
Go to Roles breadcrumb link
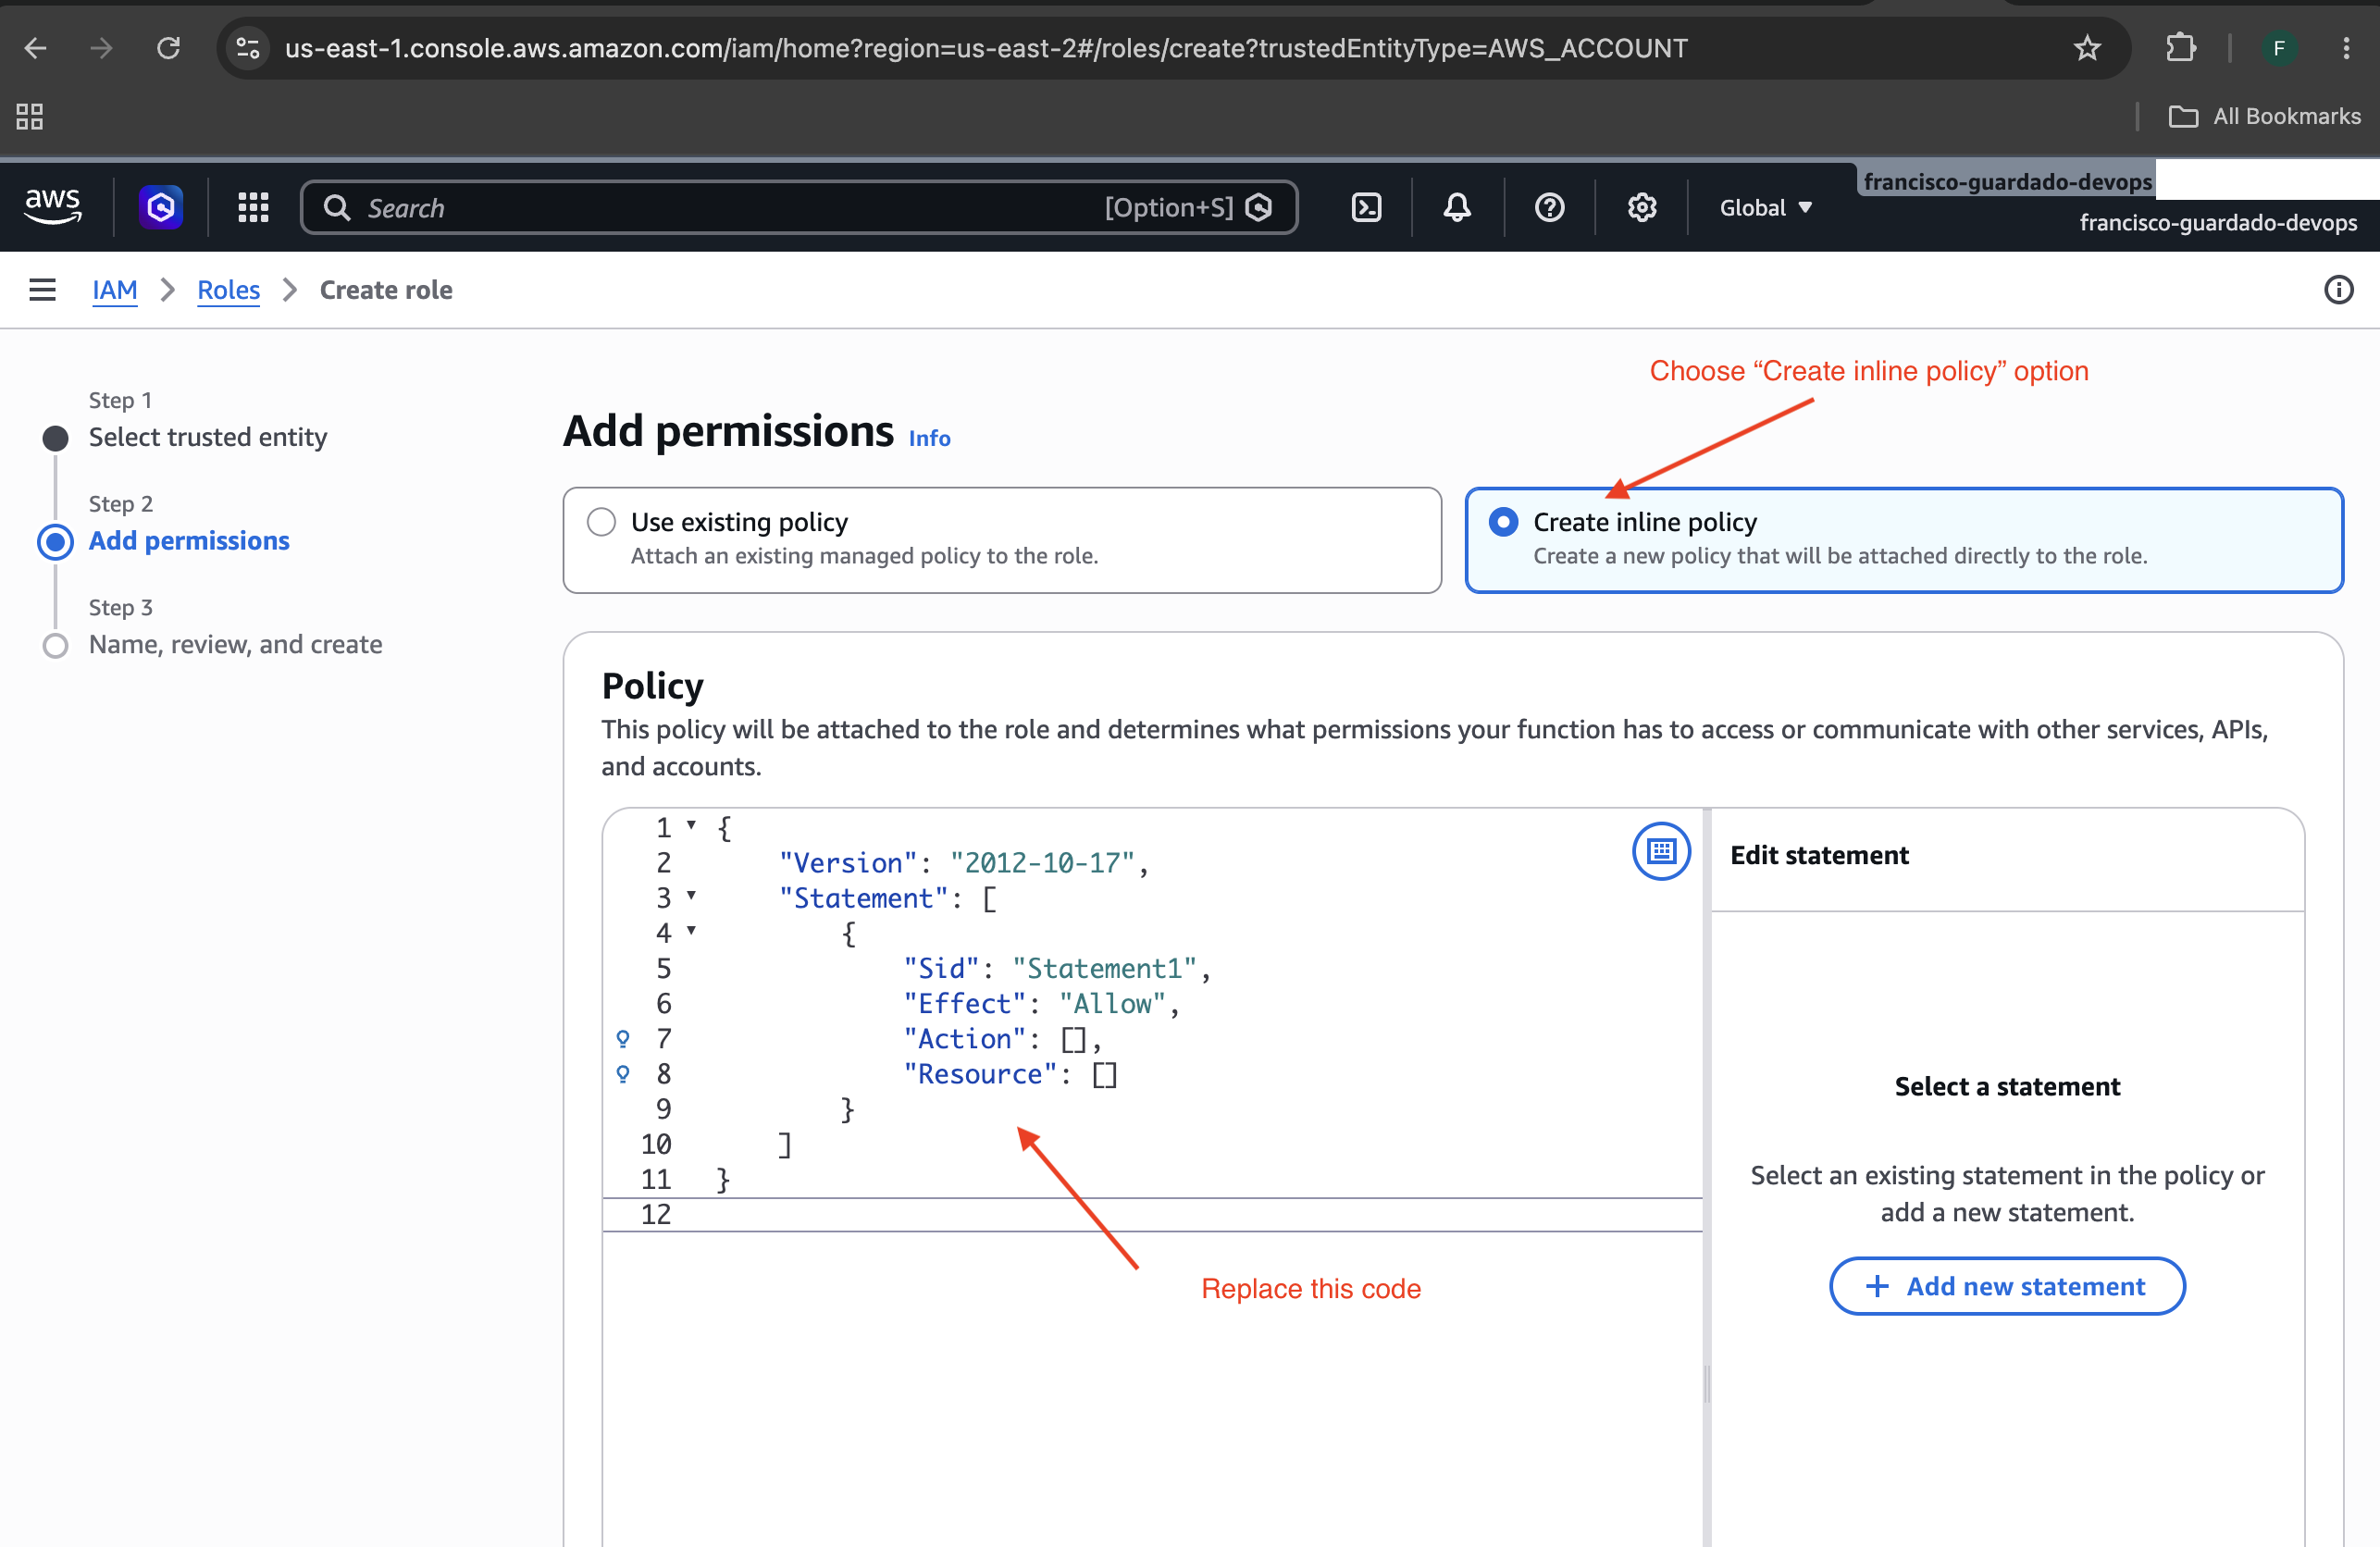click(x=228, y=290)
